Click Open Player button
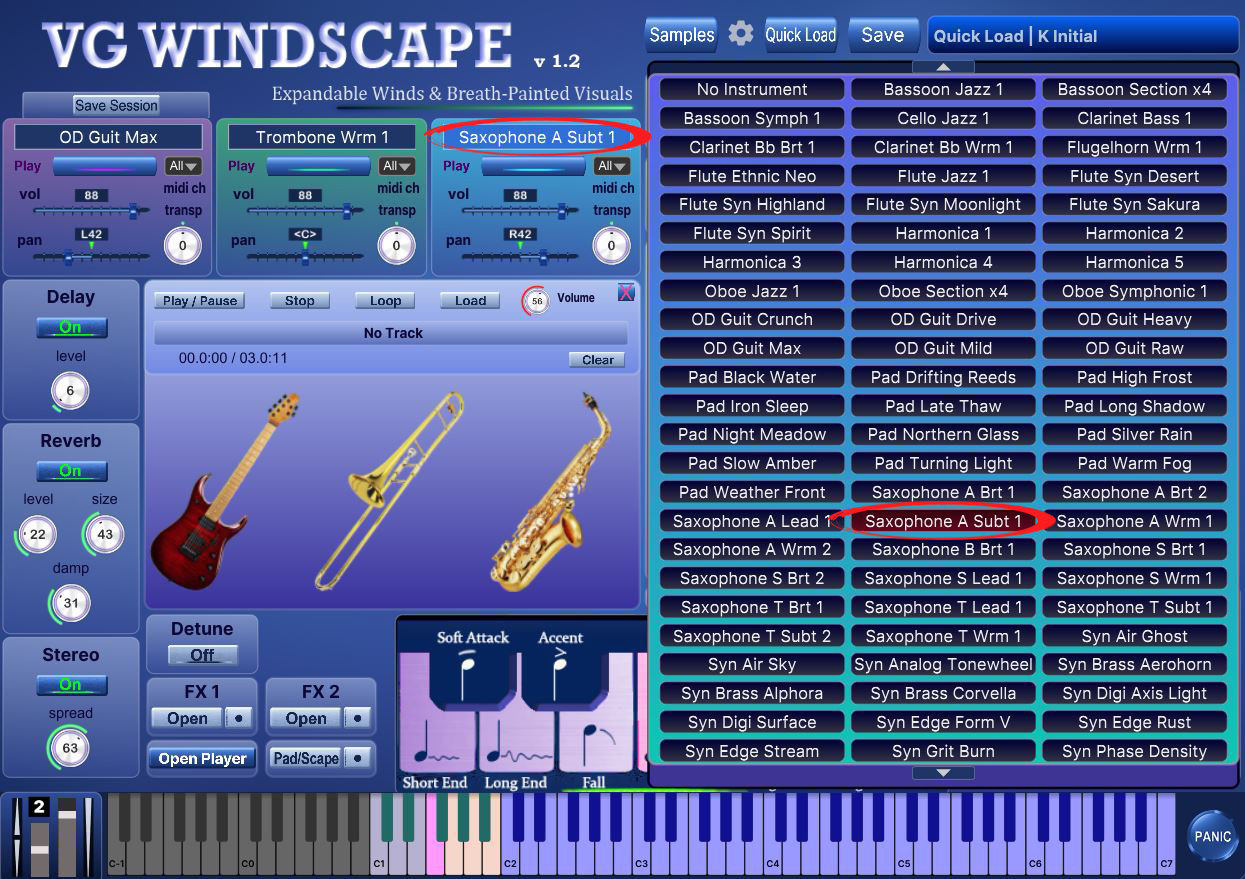Viewport: 1245px width, 879px height. point(202,759)
